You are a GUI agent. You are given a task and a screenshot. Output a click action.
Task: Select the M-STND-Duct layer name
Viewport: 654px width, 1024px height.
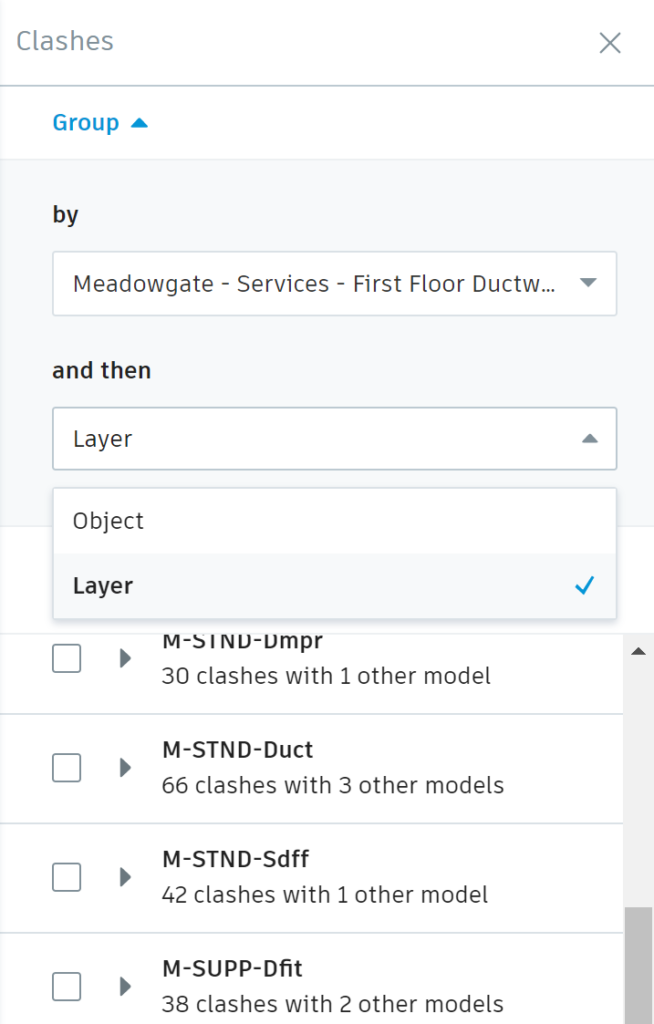click(238, 750)
